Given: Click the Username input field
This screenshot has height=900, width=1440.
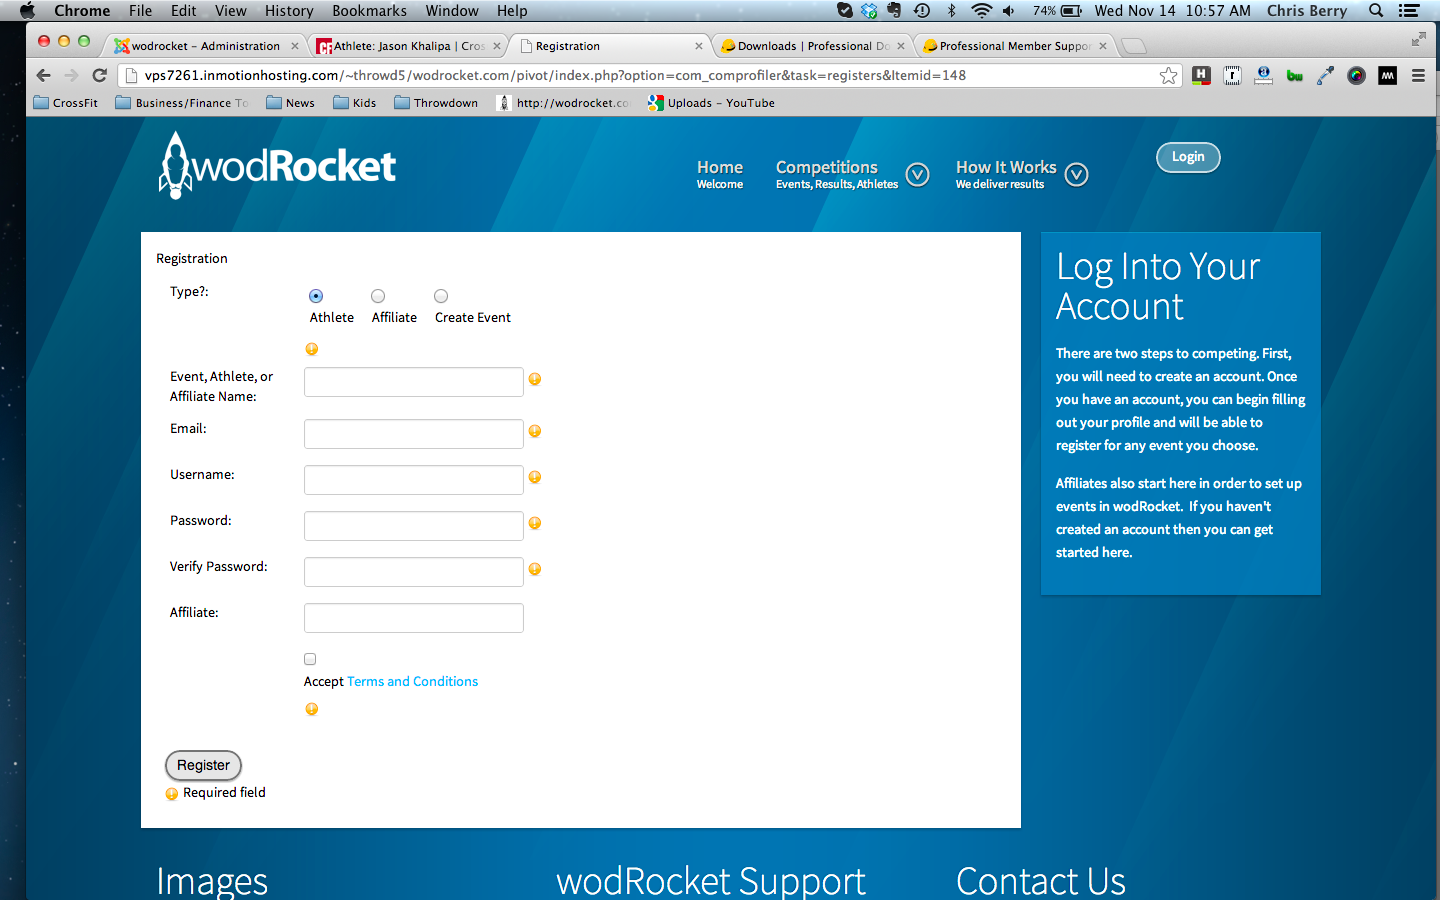Looking at the screenshot, I should click(414, 480).
